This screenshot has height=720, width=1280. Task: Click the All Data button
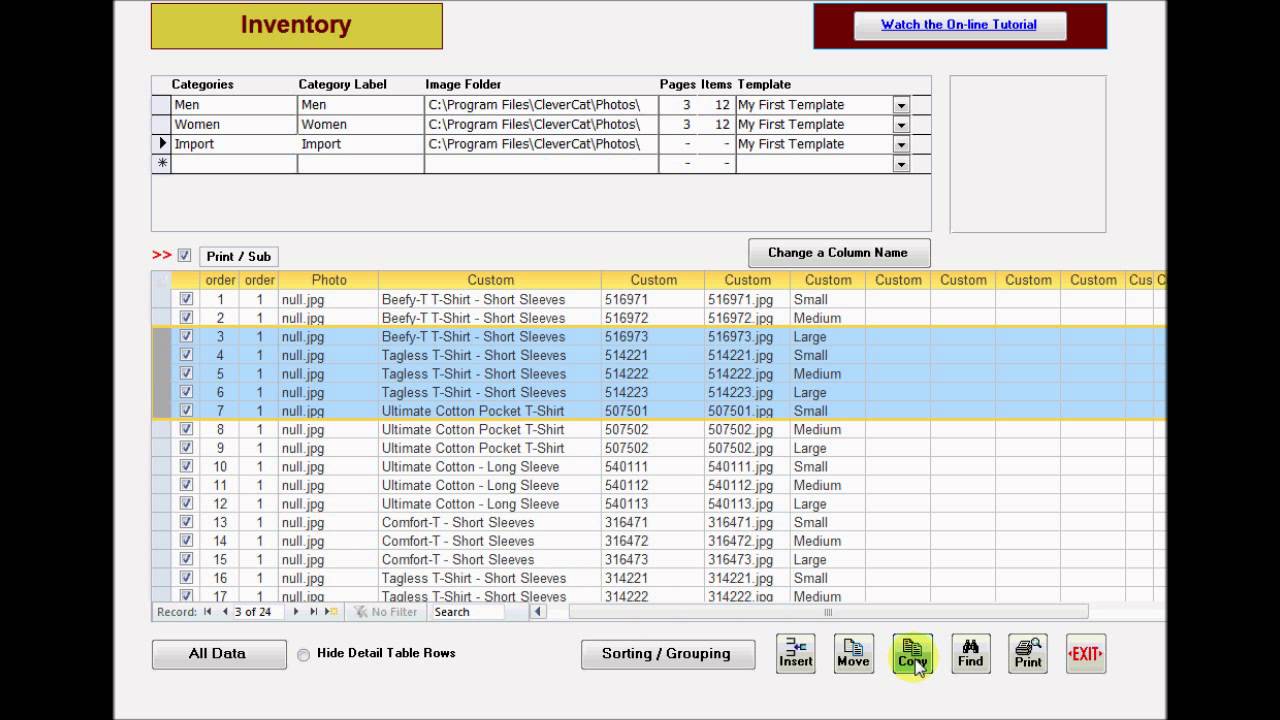[219, 654]
